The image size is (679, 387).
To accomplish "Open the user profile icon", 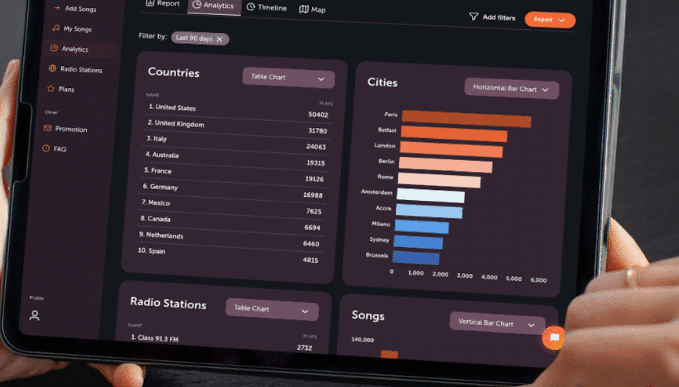I will pyautogui.click(x=35, y=315).
